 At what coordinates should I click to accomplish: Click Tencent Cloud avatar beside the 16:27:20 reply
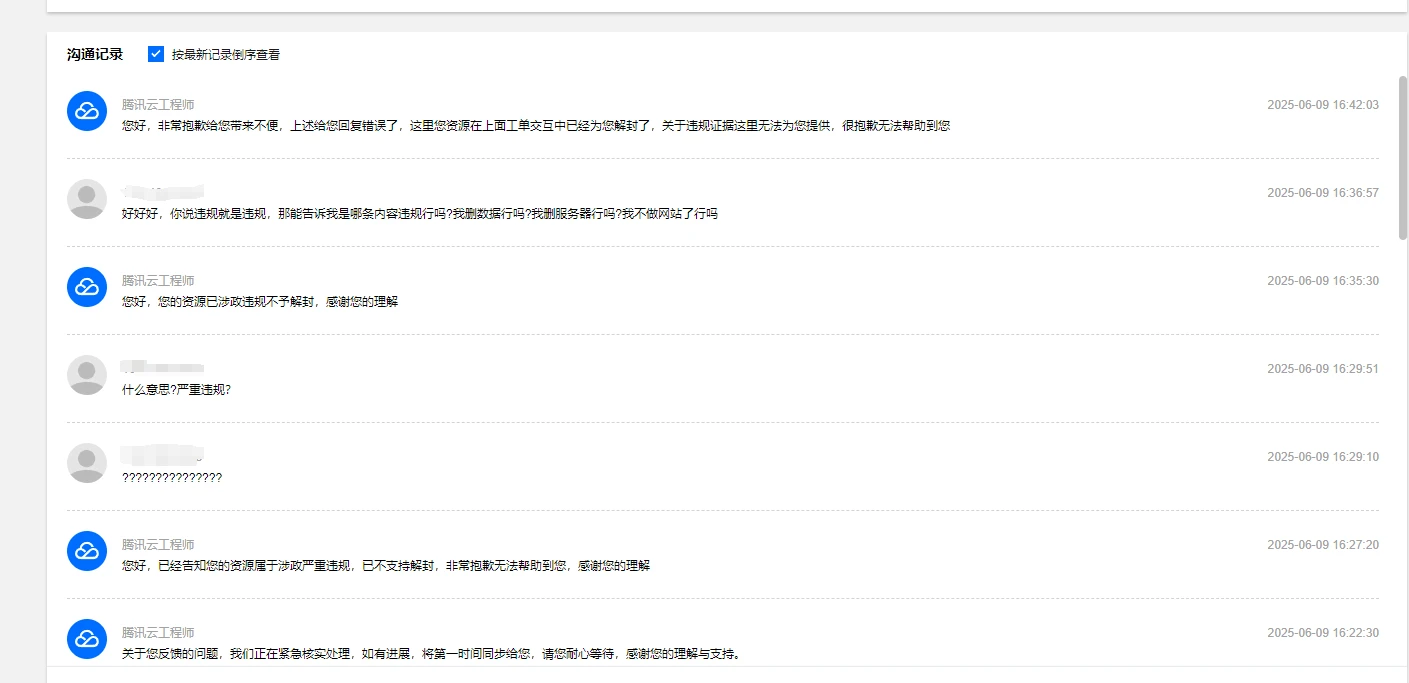[x=87, y=551]
